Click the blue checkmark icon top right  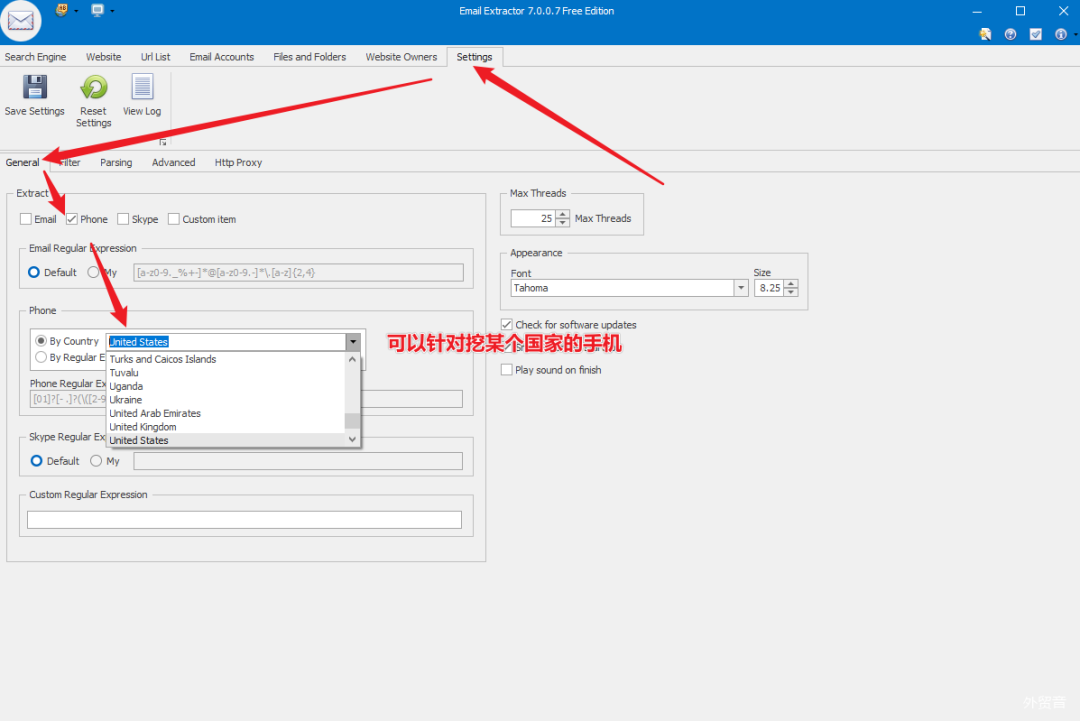[x=1035, y=34]
